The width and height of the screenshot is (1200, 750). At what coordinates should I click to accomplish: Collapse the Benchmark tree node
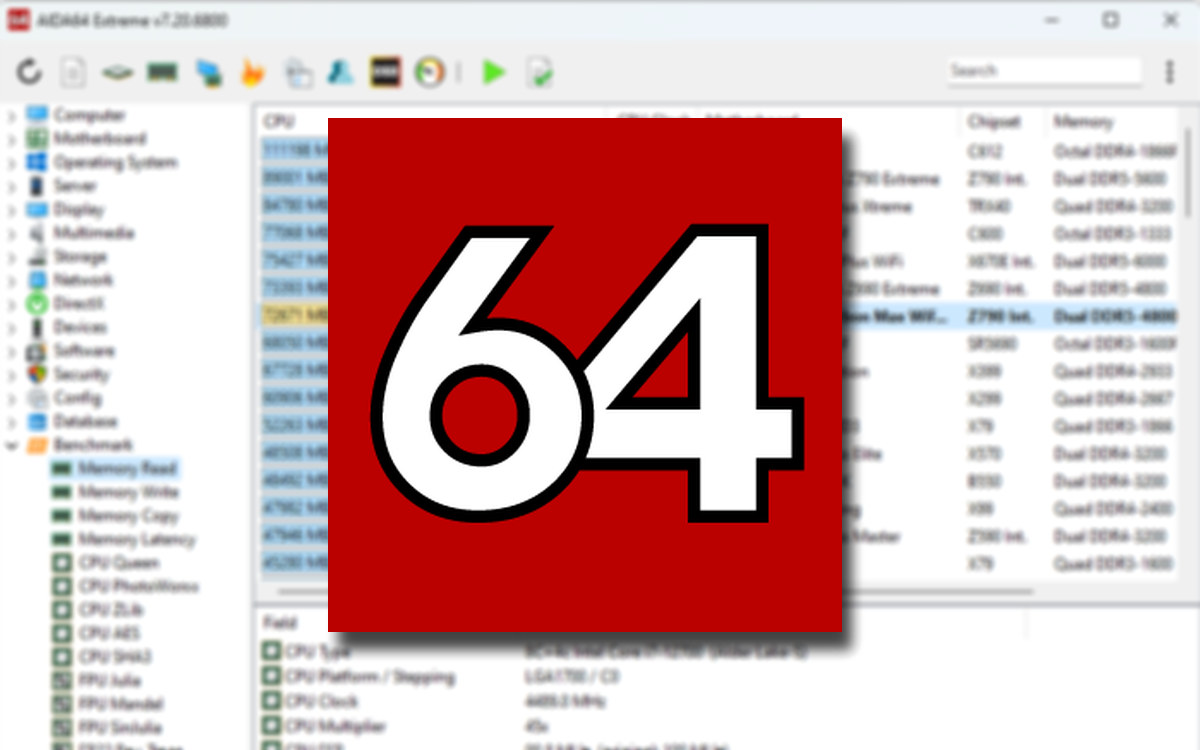10,445
